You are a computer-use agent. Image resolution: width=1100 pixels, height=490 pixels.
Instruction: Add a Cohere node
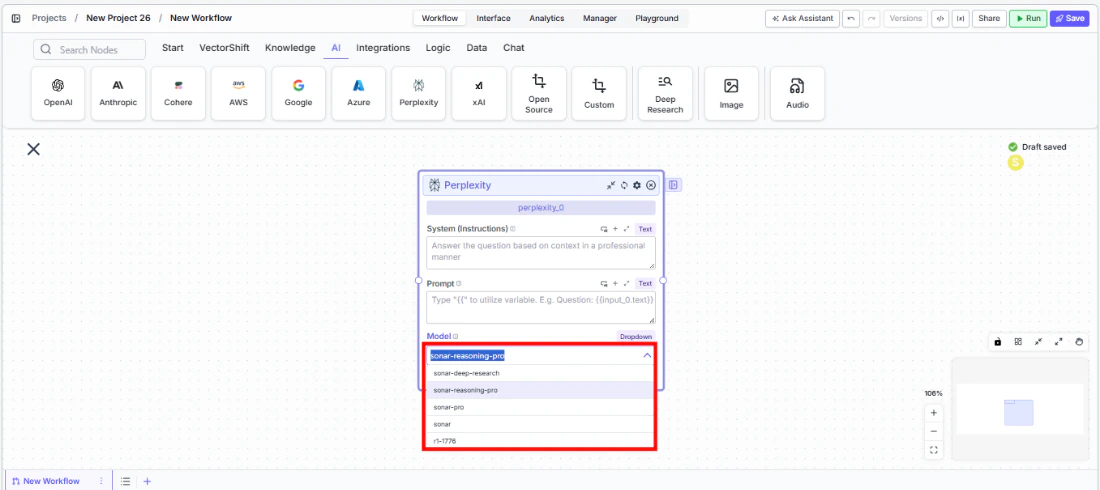pyautogui.click(x=178, y=93)
